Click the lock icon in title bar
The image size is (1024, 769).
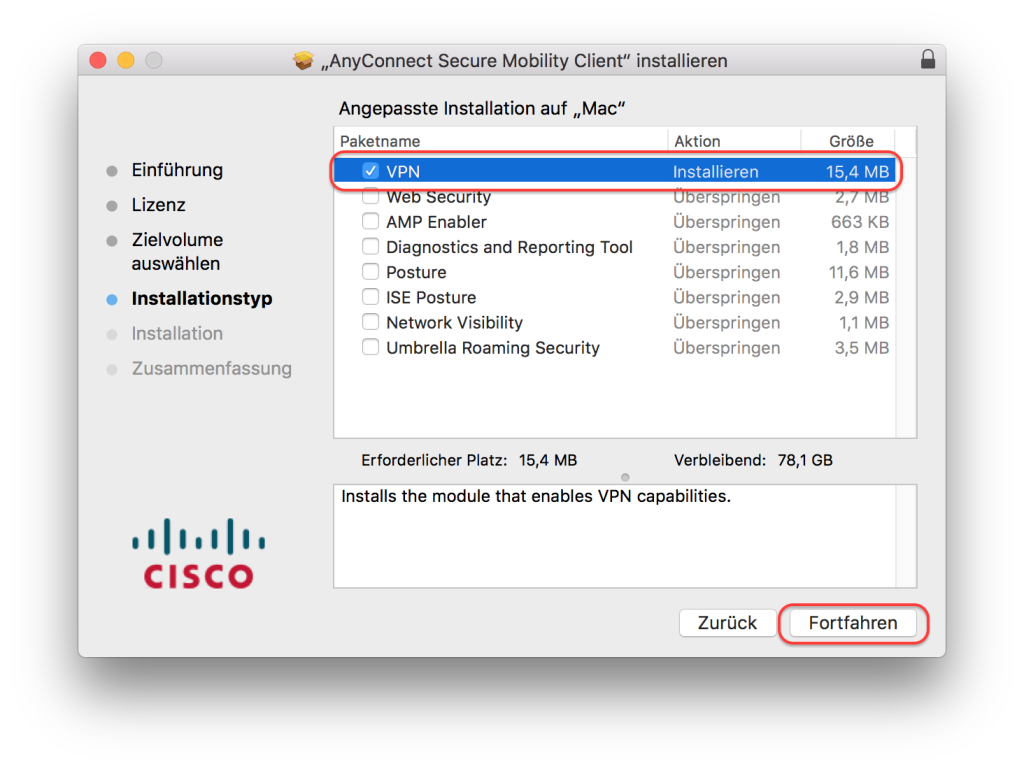tap(928, 60)
